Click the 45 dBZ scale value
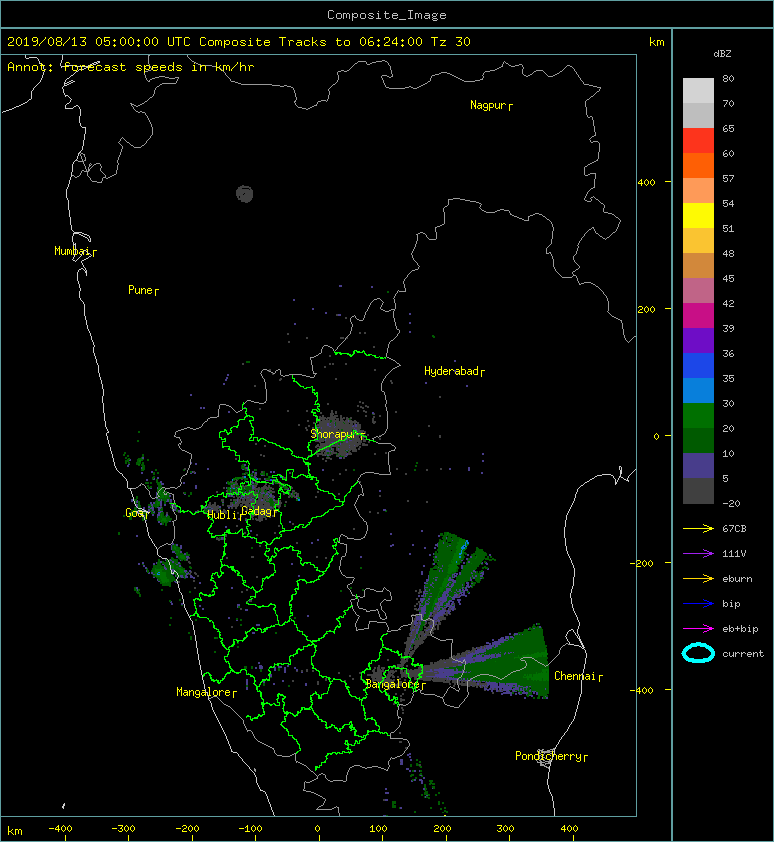Image resolution: width=774 pixels, height=842 pixels. 728,278
